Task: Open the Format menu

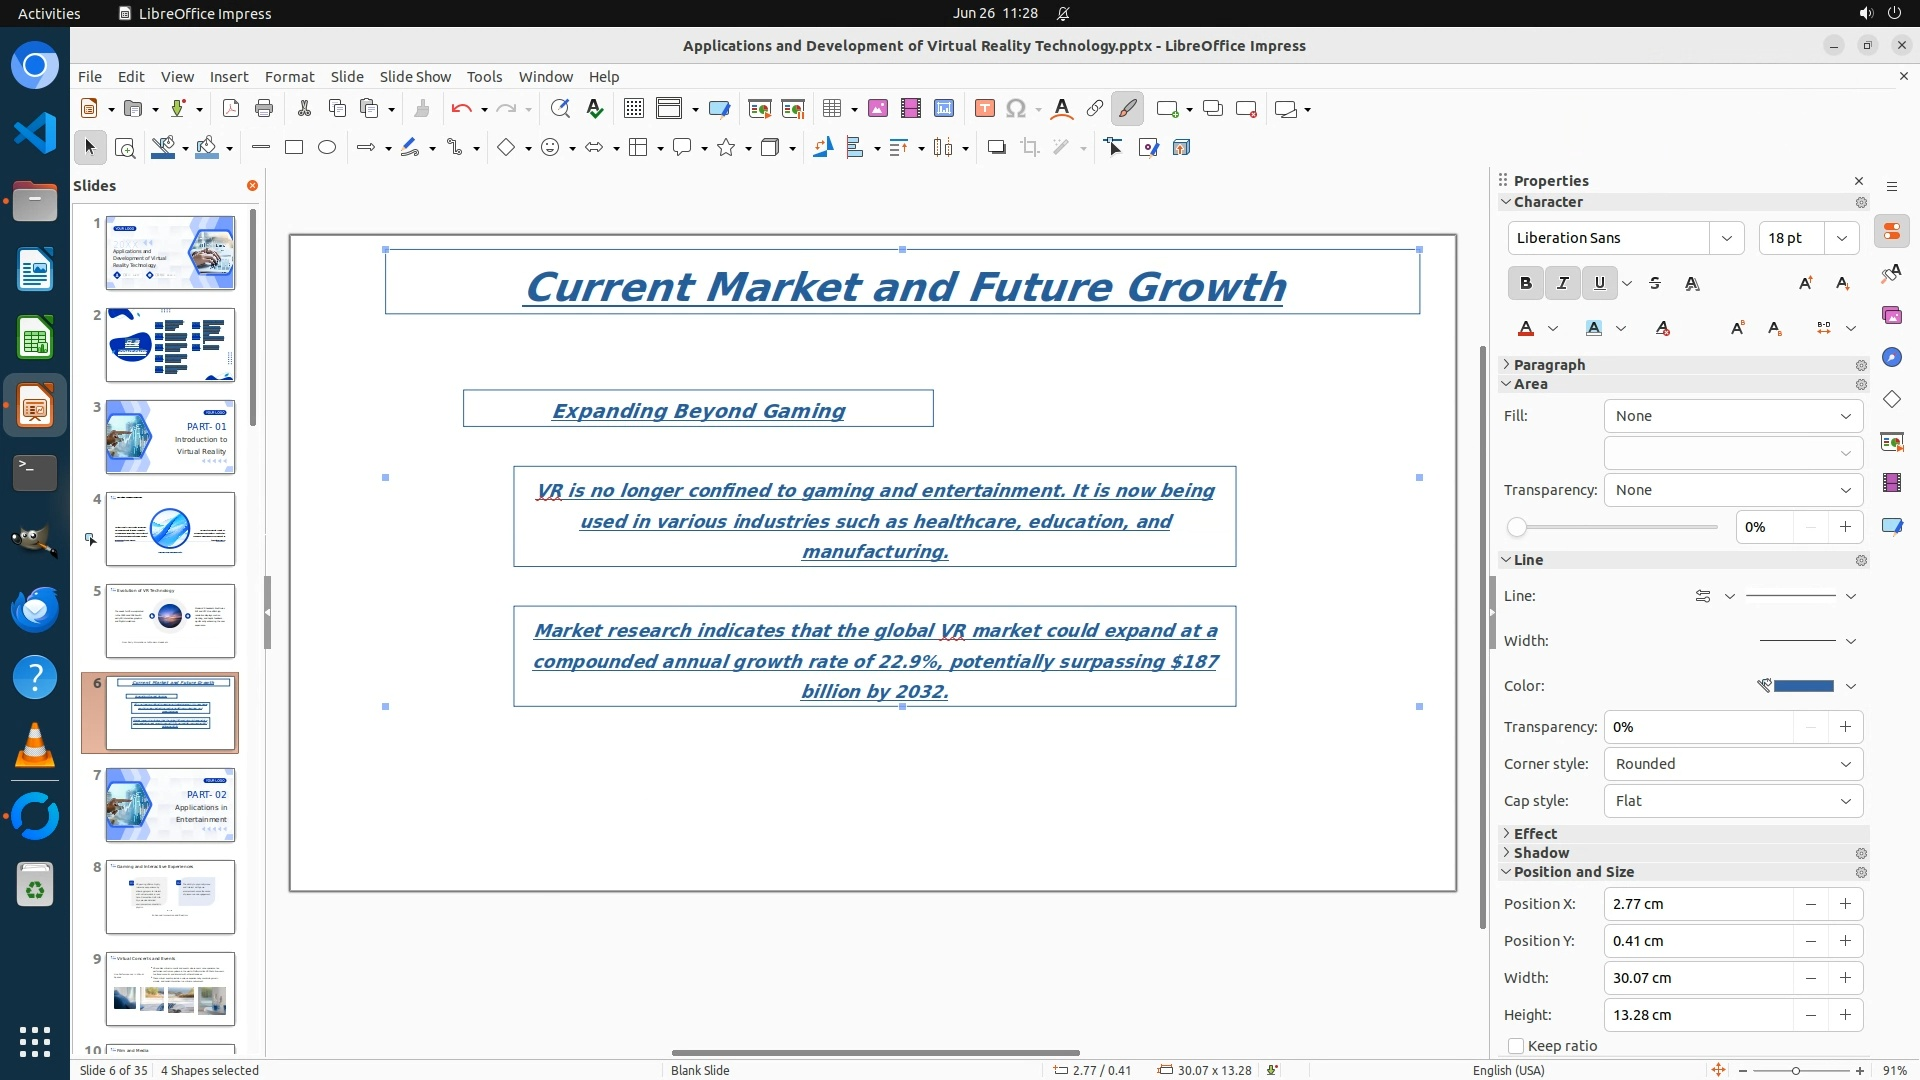Action: 289,77
